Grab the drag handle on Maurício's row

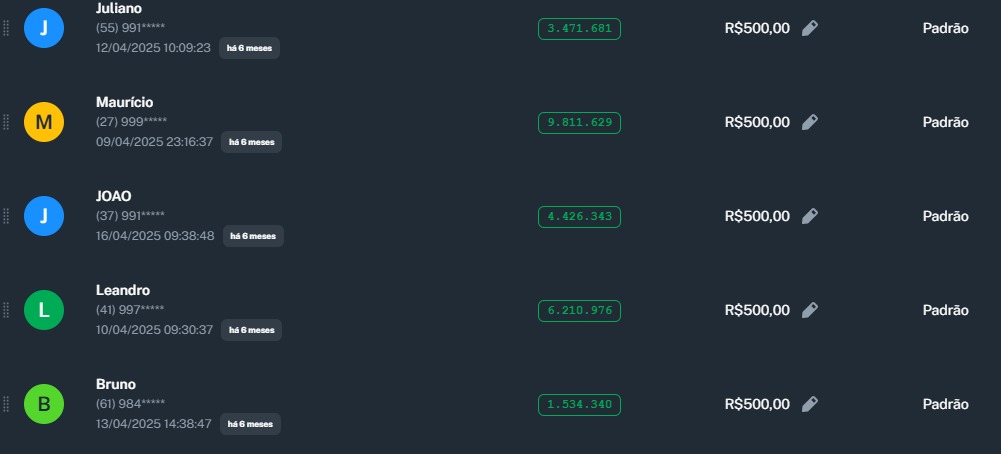[6, 123]
